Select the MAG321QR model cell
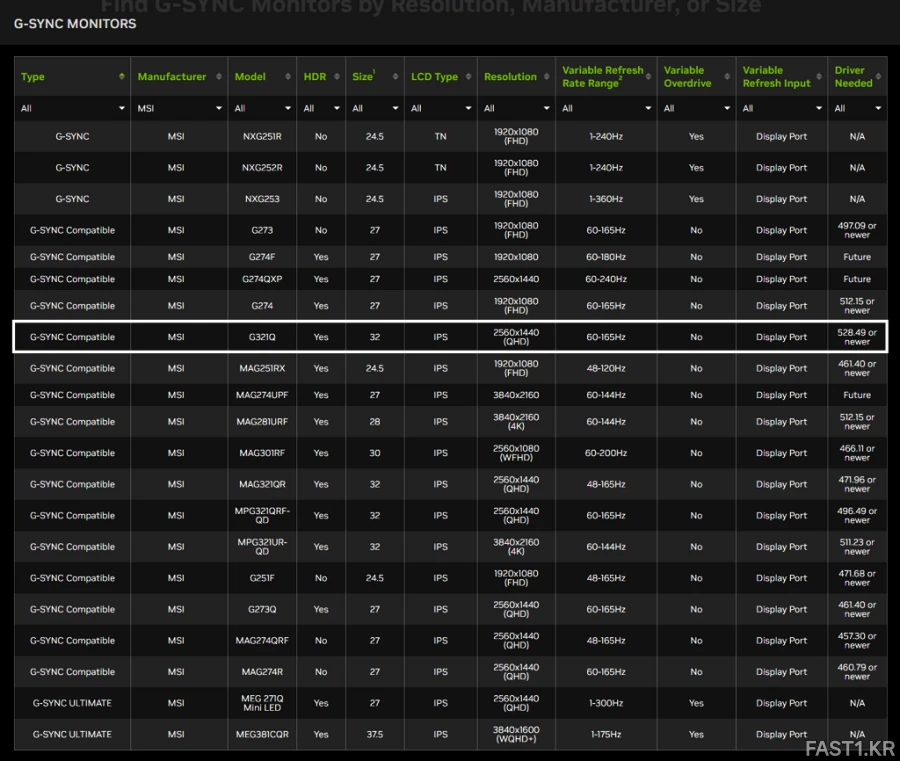This screenshot has width=900, height=761. click(262, 484)
